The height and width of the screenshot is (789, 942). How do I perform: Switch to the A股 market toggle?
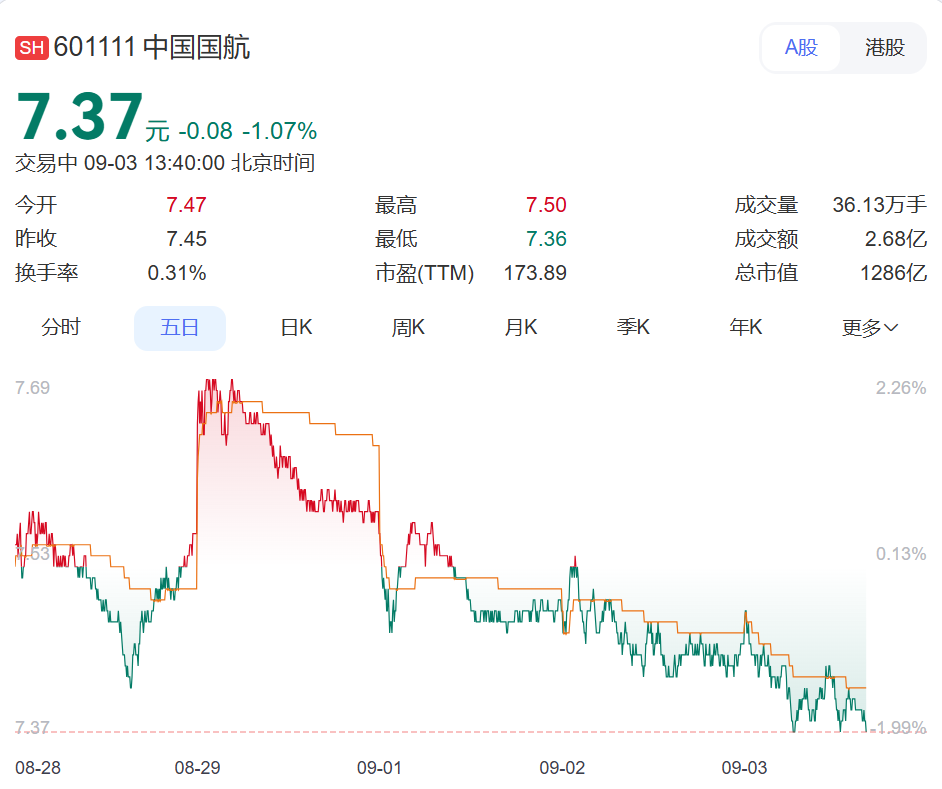[801, 48]
